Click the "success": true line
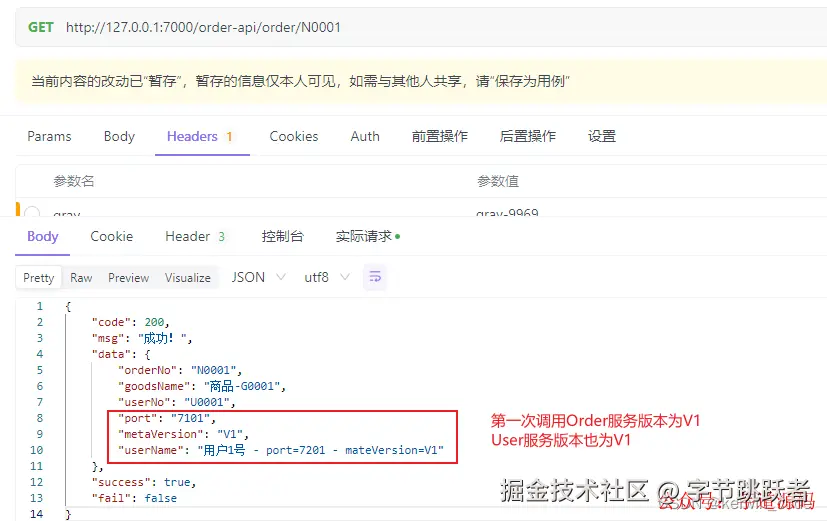This screenshot has width=827, height=521. click(144, 482)
